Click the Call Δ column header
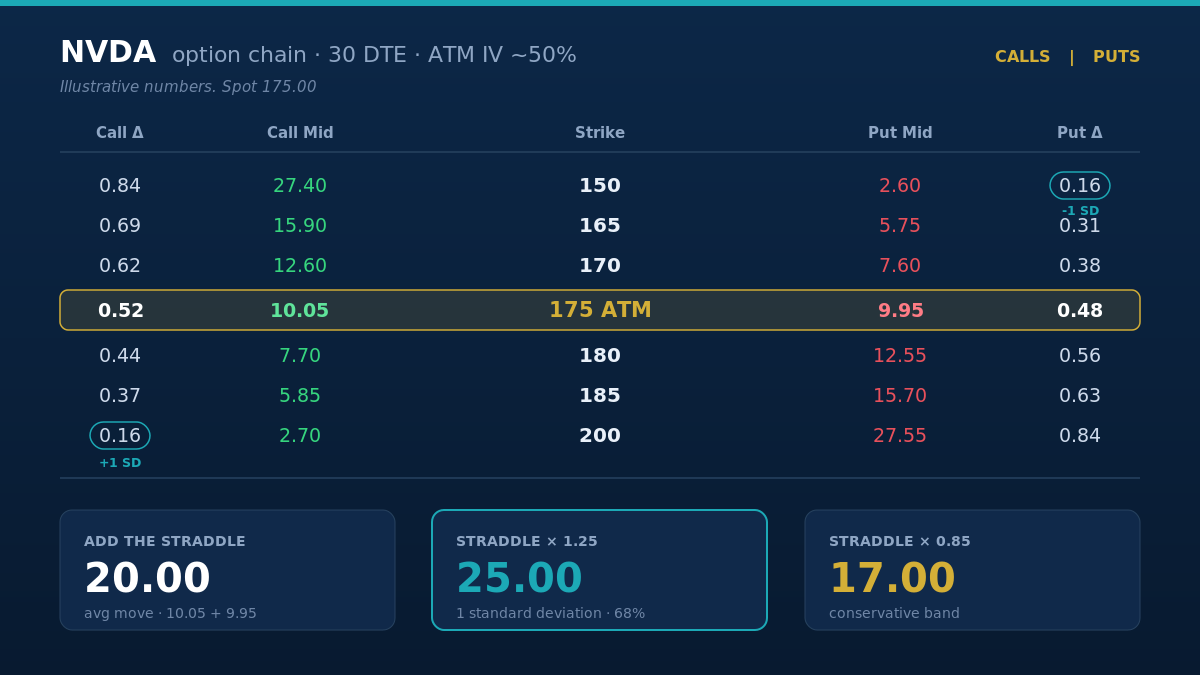 click(x=120, y=133)
